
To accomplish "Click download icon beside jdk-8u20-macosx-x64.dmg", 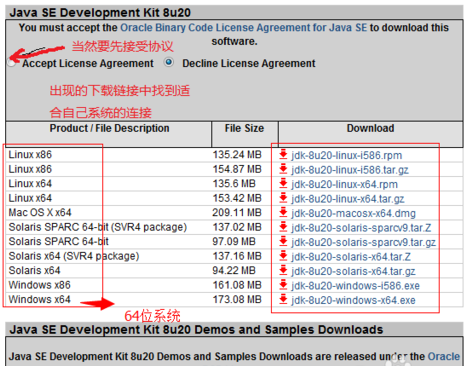I will (x=283, y=212).
